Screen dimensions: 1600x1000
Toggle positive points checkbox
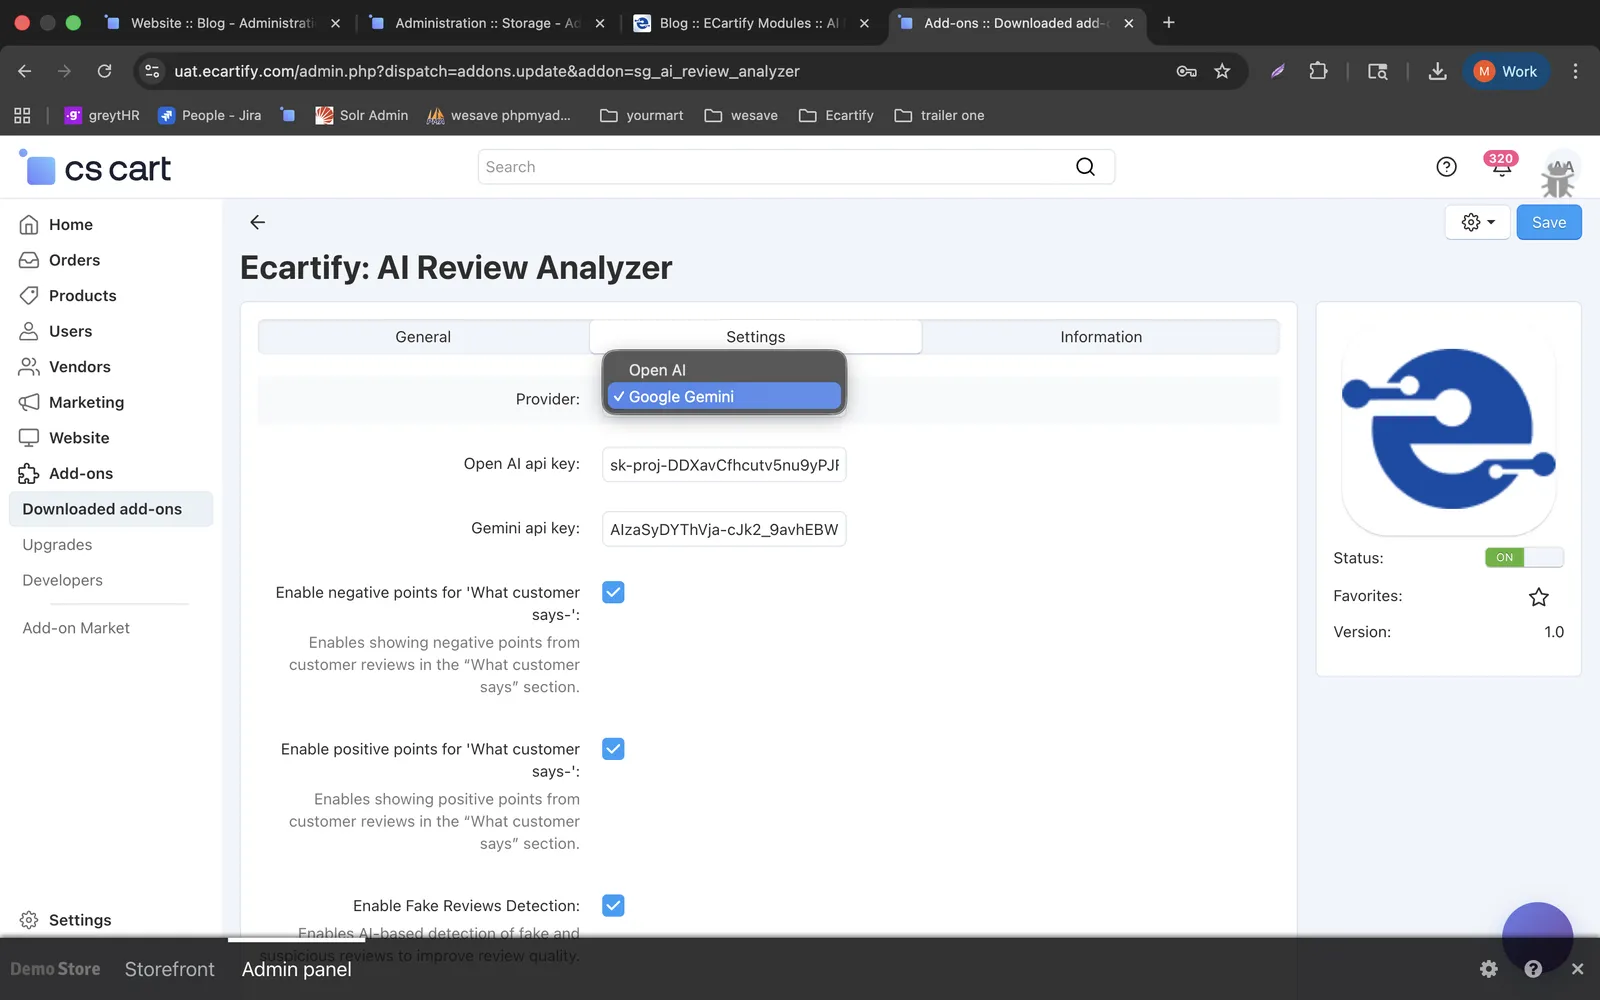point(613,749)
